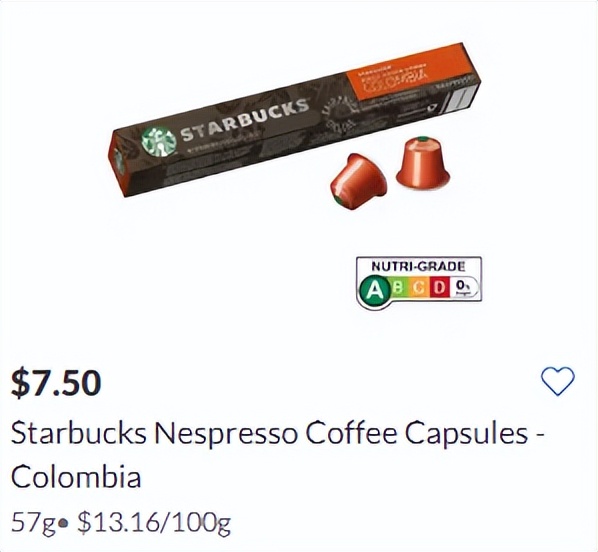Screen dimensions: 598x552
Task: Click the green Starbucks siren logo
Action: point(159,142)
